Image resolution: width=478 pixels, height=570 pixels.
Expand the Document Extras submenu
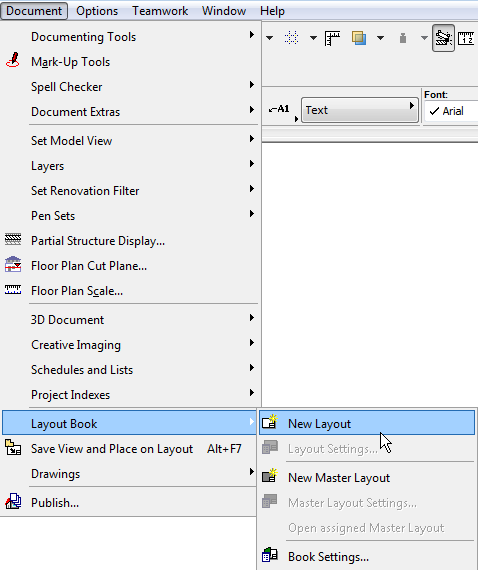tap(130, 112)
